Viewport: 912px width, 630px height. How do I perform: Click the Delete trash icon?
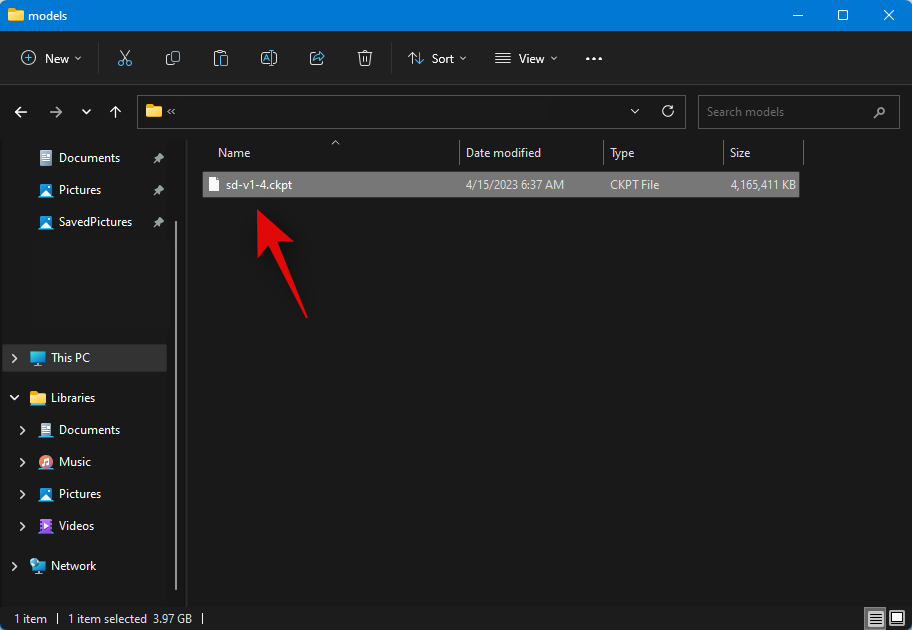click(x=365, y=59)
